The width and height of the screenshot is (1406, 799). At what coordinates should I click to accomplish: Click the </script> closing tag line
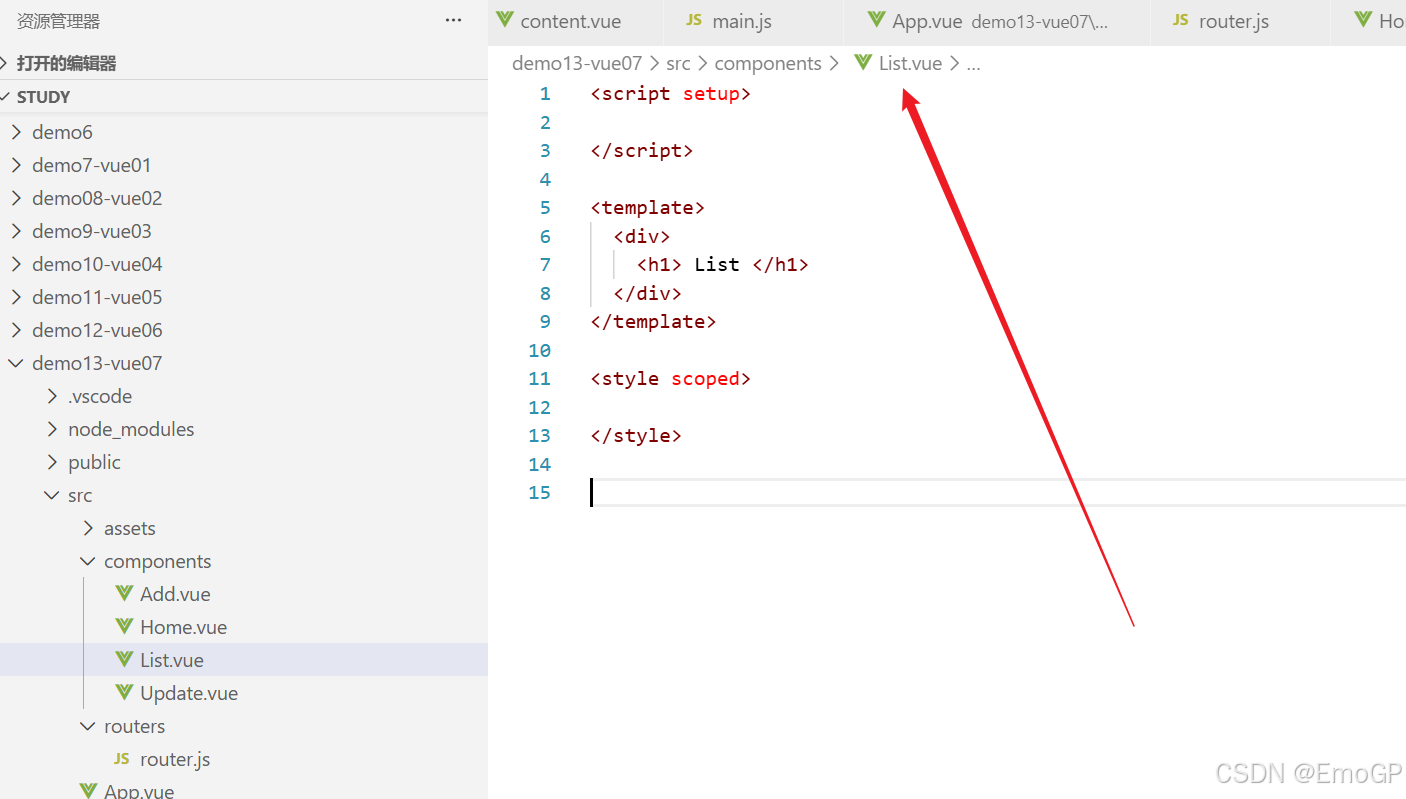[642, 150]
